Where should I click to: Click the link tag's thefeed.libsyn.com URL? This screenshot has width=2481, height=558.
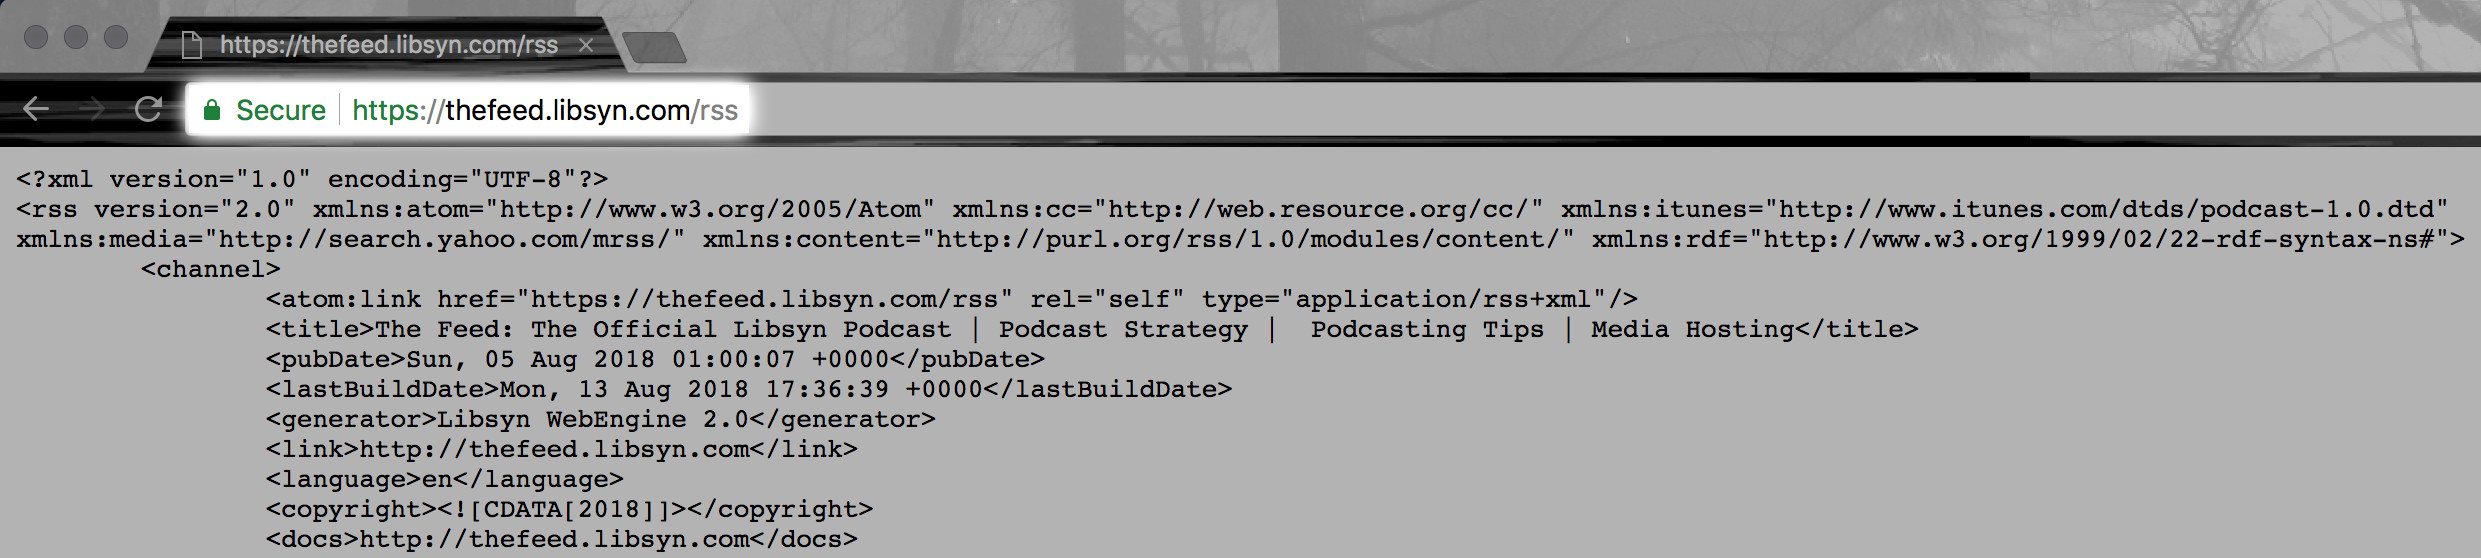click(x=554, y=449)
